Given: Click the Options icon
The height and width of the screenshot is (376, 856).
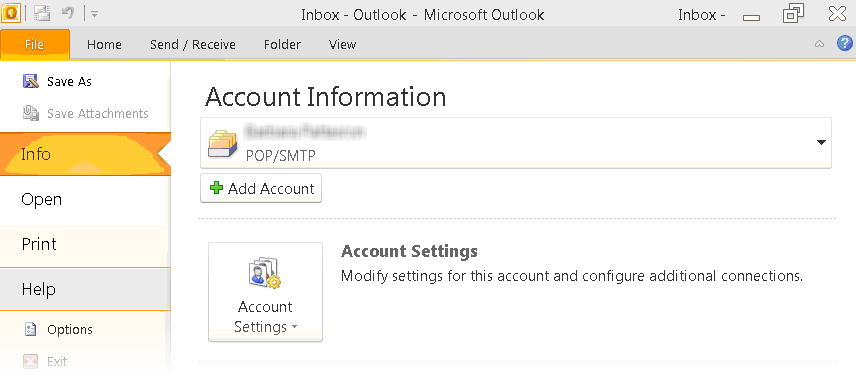Looking at the screenshot, I should pos(31,330).
